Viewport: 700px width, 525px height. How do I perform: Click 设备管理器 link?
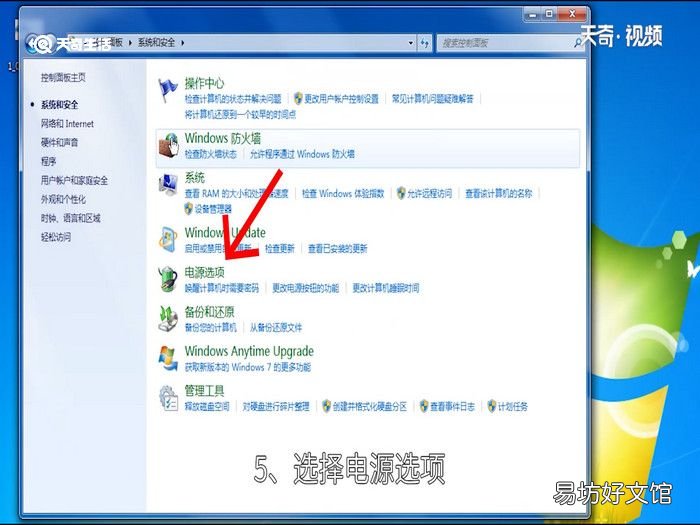tap(213, 209)
